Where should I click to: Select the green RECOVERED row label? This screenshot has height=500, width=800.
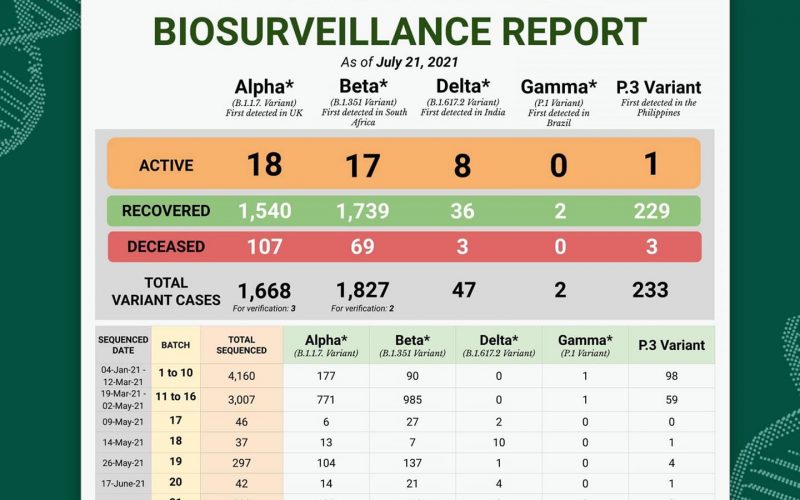166,211
